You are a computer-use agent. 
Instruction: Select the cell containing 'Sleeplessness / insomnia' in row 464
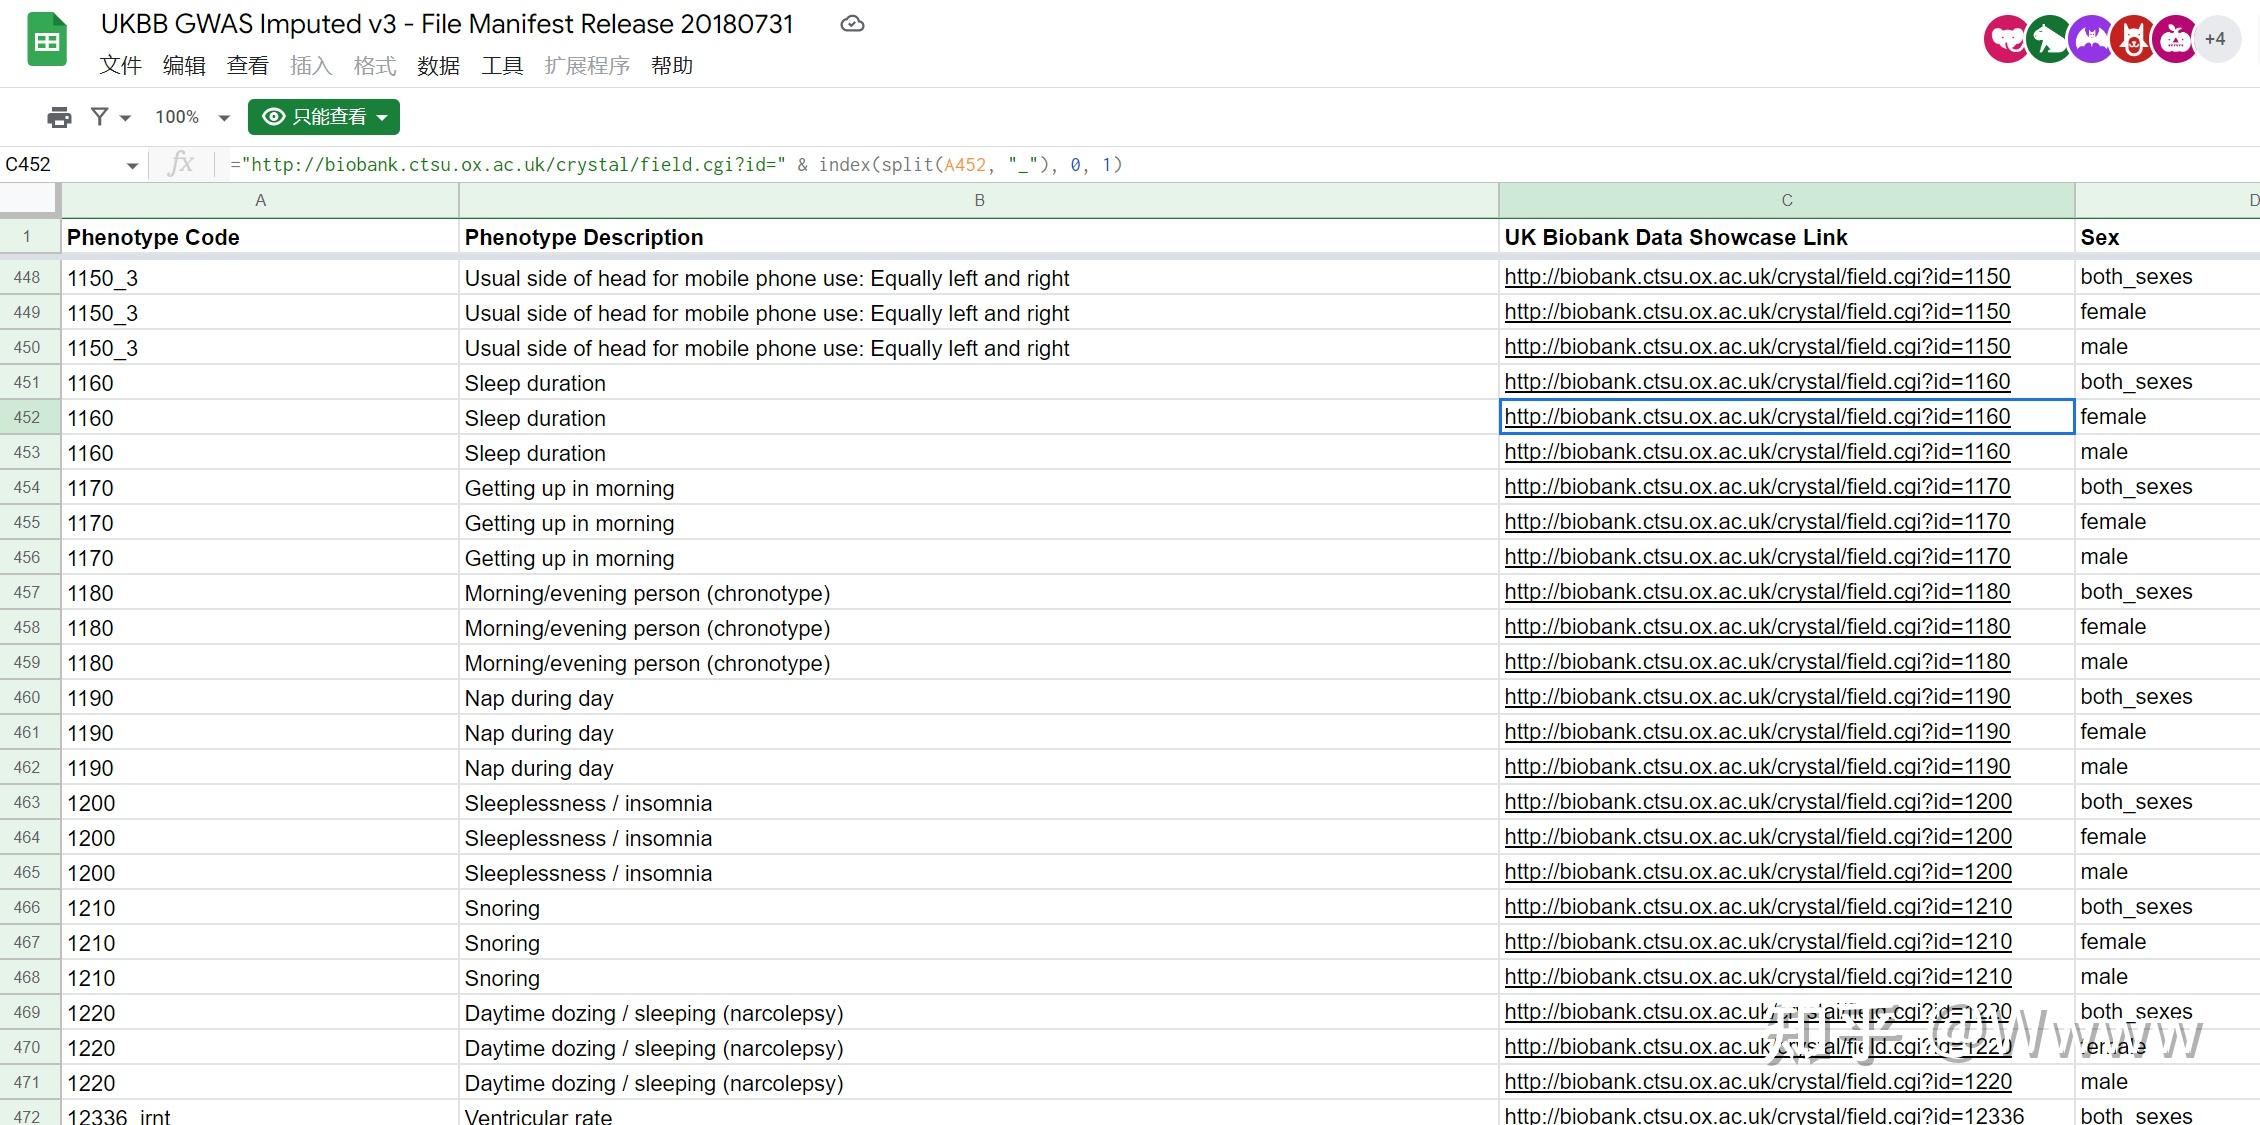pos(588,838)
